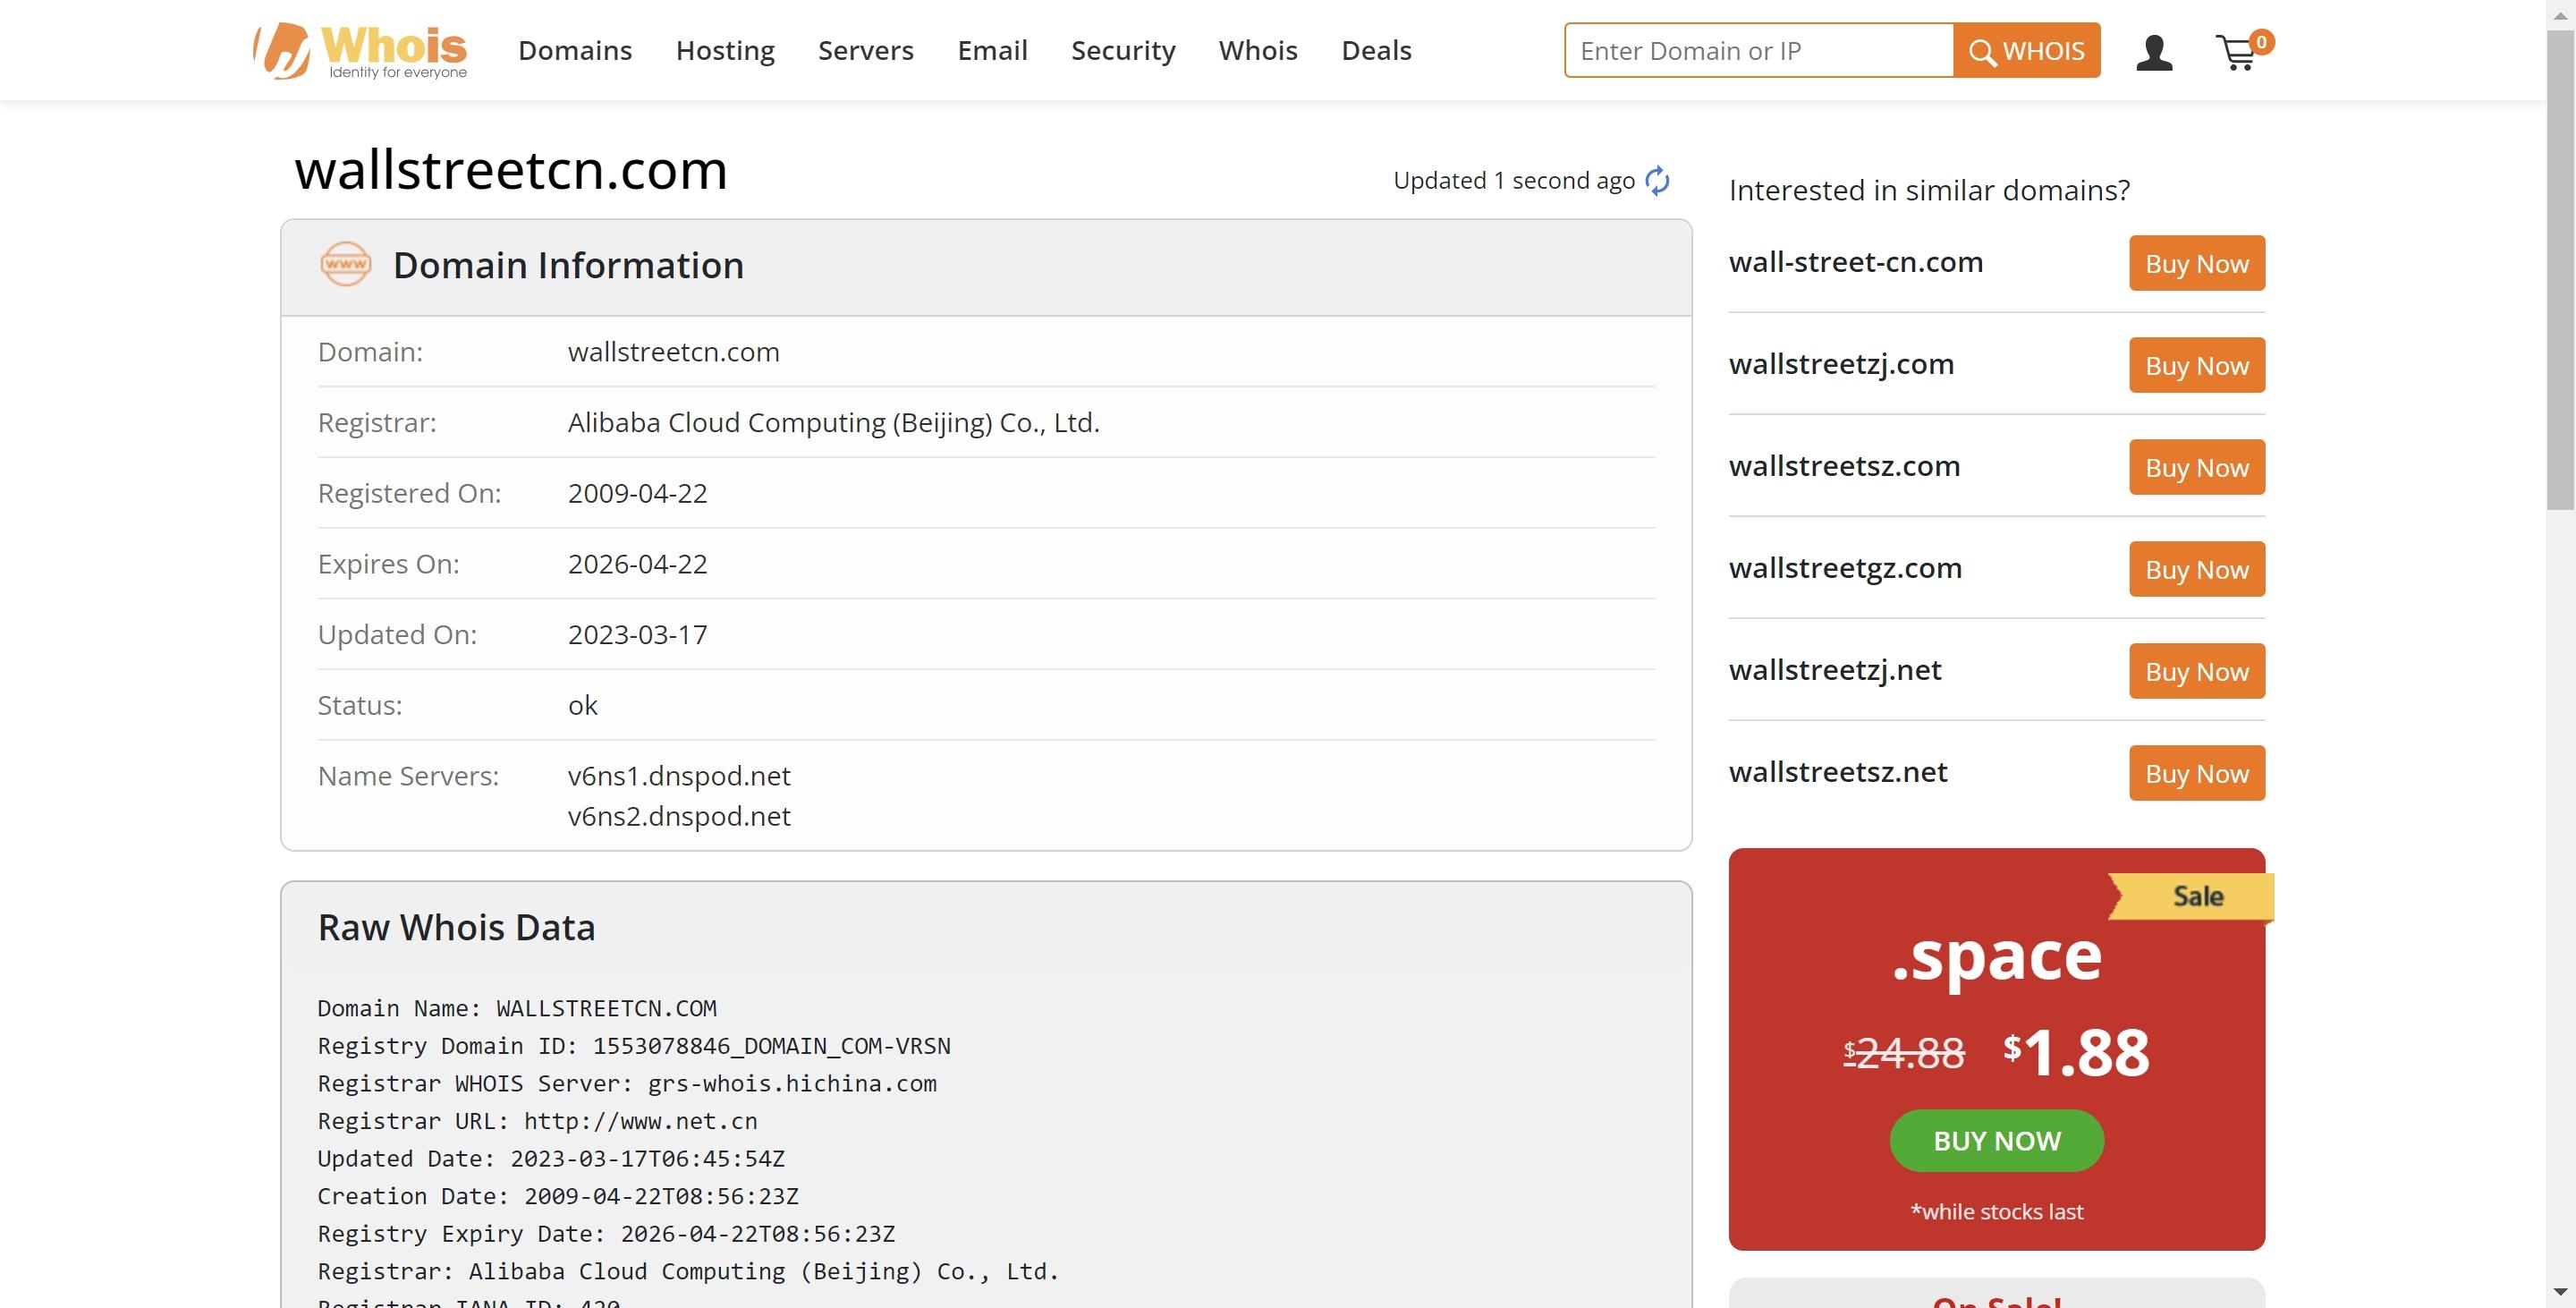The width and height of the screenshot is (2576, 1308).
Task: Click the $1.88 sale price
Action: pyautogui.click(x=2076, y=1052)
